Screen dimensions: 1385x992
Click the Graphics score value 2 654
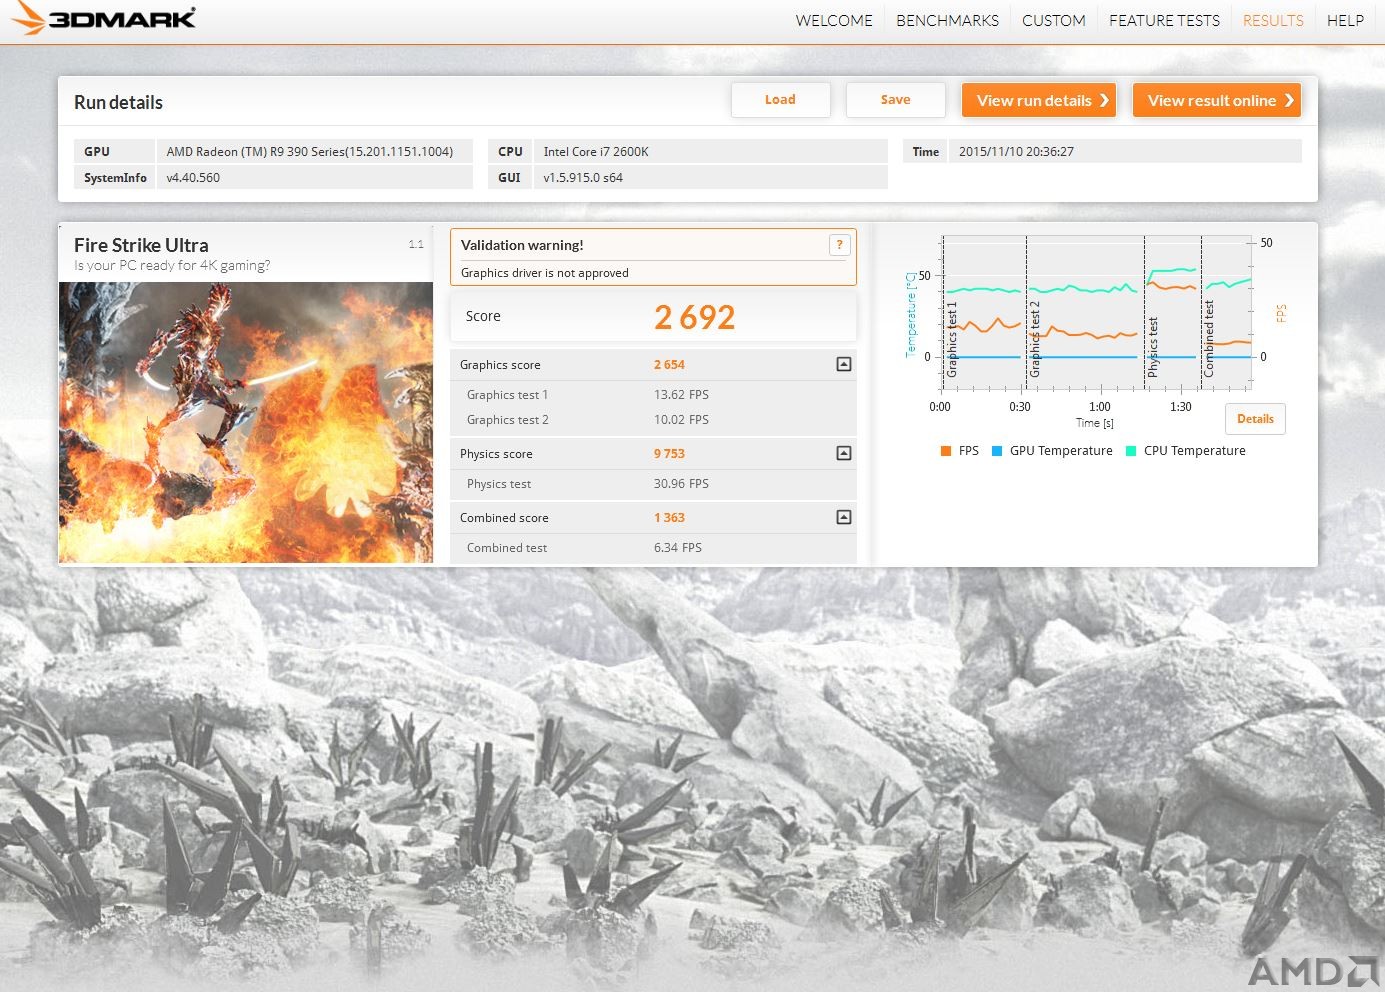pos(669,365)
